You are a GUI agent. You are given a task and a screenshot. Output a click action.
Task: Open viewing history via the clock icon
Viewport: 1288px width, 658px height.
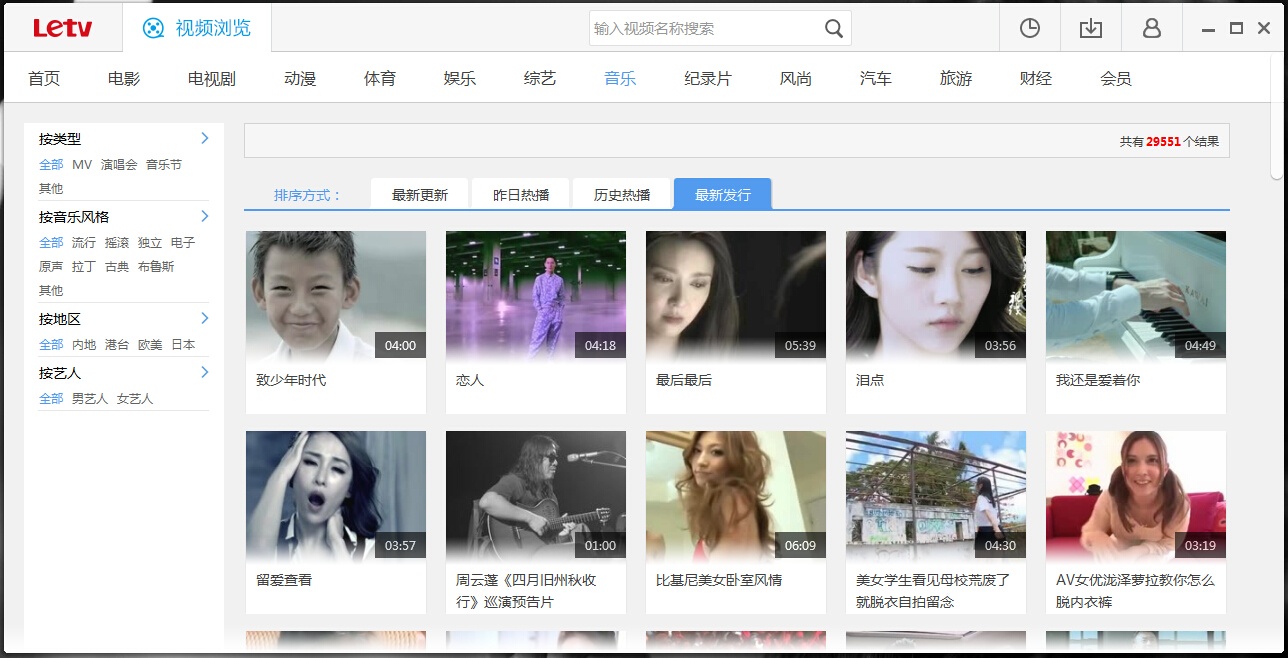pos(1029,28)
